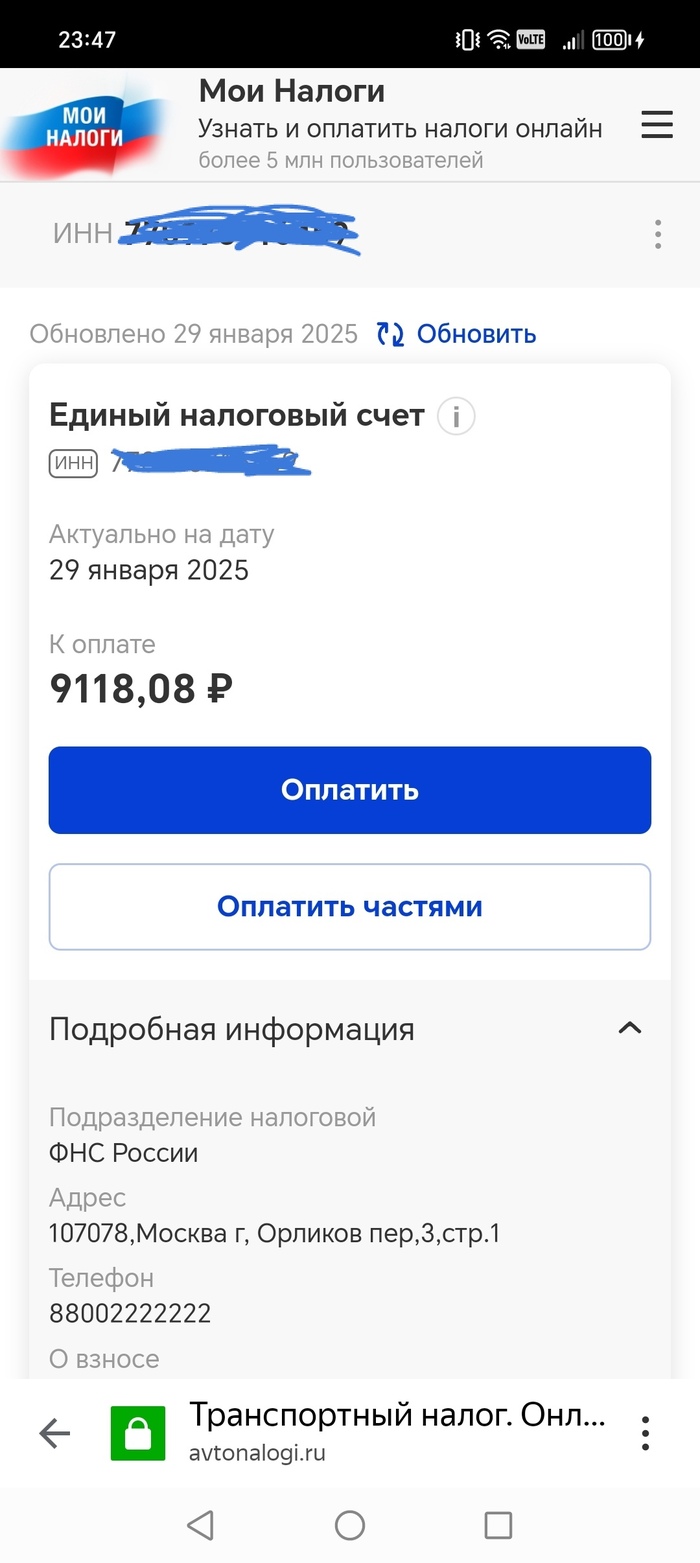Viewport: 700px width, 1563px height.
Task: Show info about Единый налоговый счет
Action: tap(456, 416)
